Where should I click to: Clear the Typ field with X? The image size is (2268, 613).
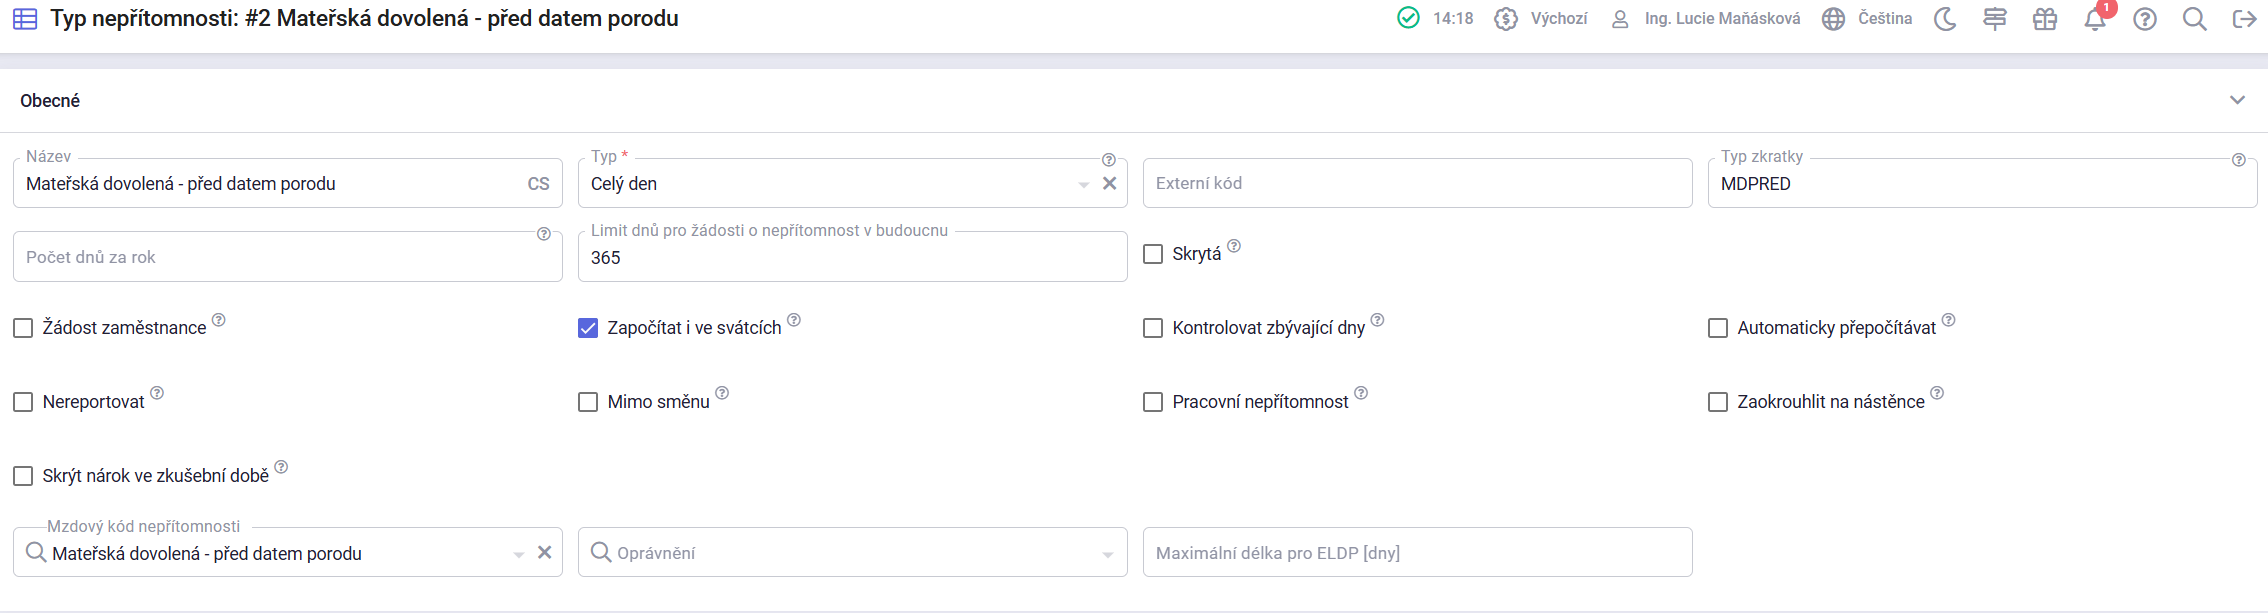coord(1109,184)
